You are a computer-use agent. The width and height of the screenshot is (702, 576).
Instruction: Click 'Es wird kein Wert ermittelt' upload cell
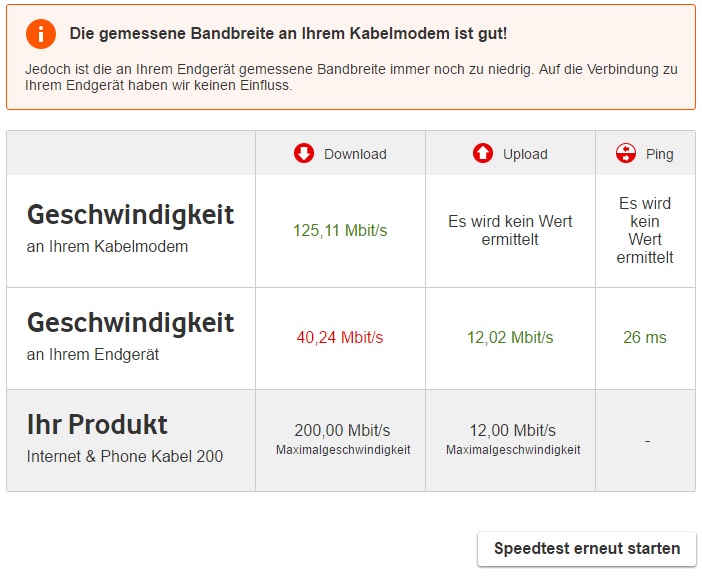tap(510, 230)
